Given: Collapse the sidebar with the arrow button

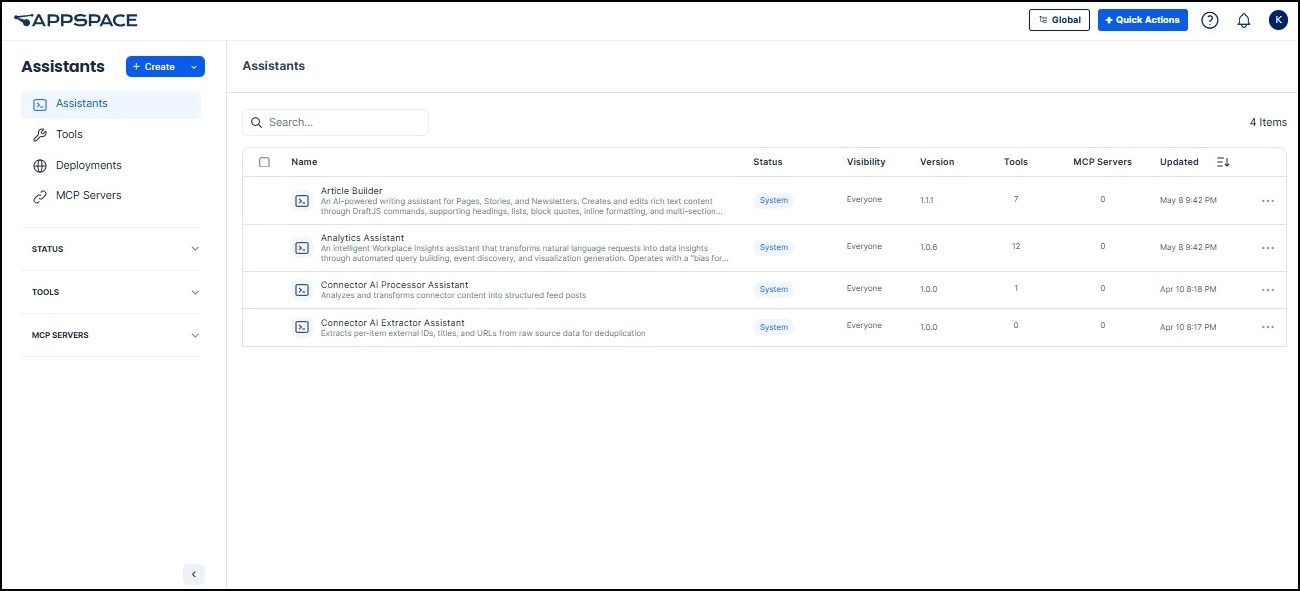Looking at the screenshot, I should pyautogui.click(x=194, y=574).
